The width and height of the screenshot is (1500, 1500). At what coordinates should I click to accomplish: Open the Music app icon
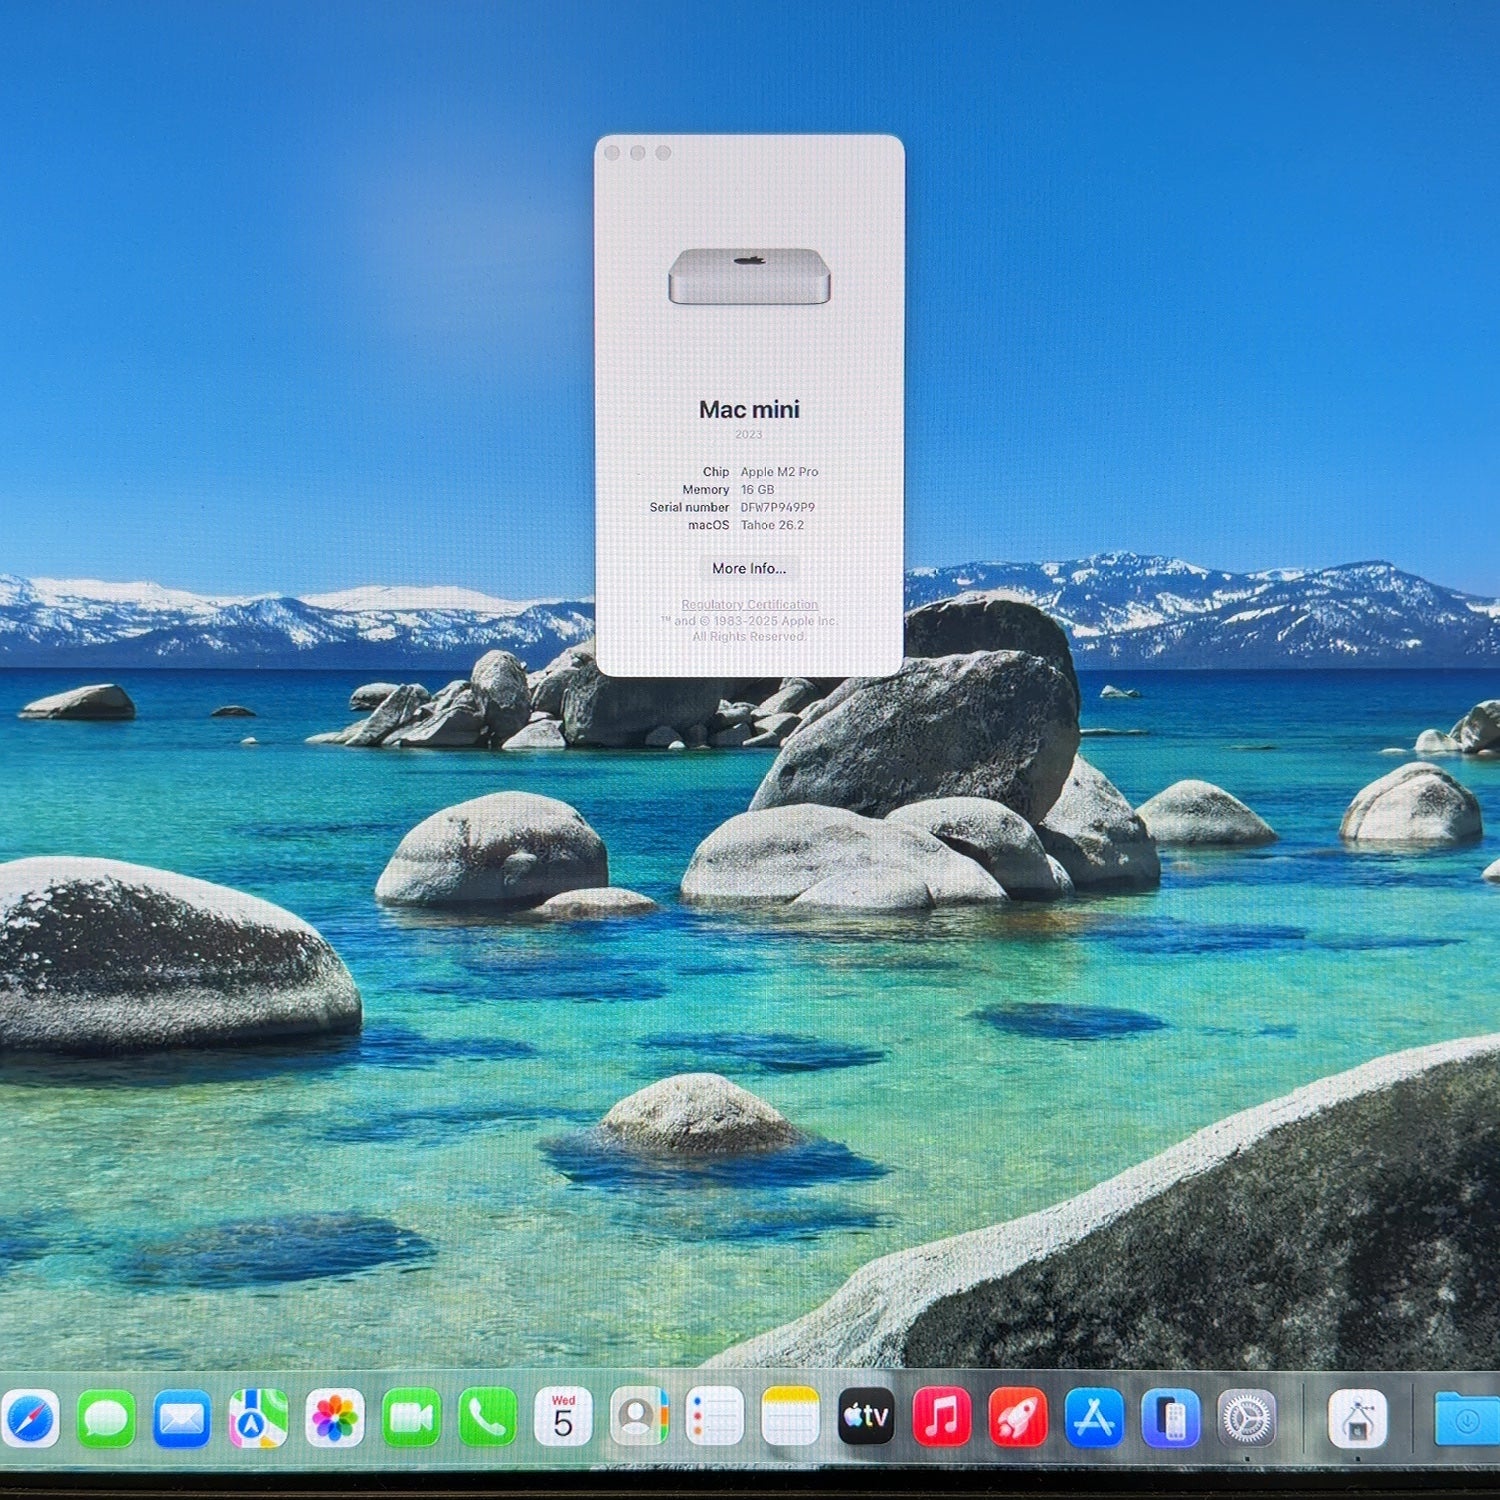[942, 1417]
